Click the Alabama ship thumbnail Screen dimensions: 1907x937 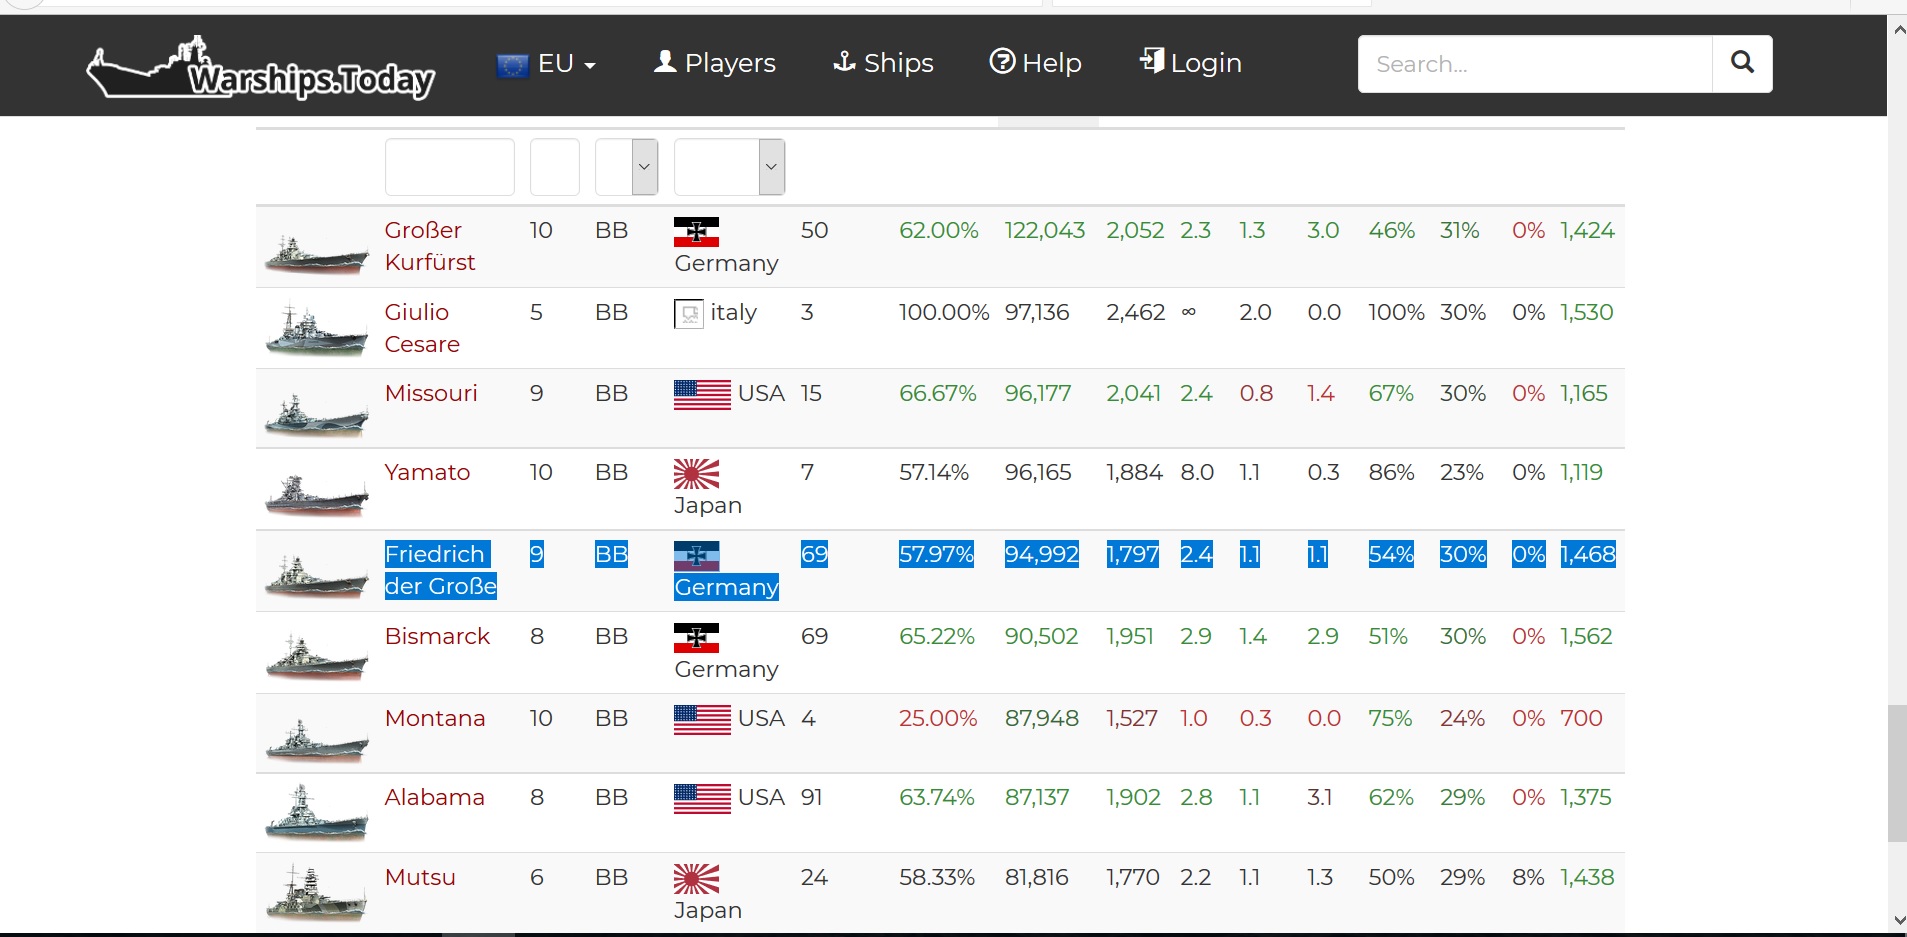point(316,812)
